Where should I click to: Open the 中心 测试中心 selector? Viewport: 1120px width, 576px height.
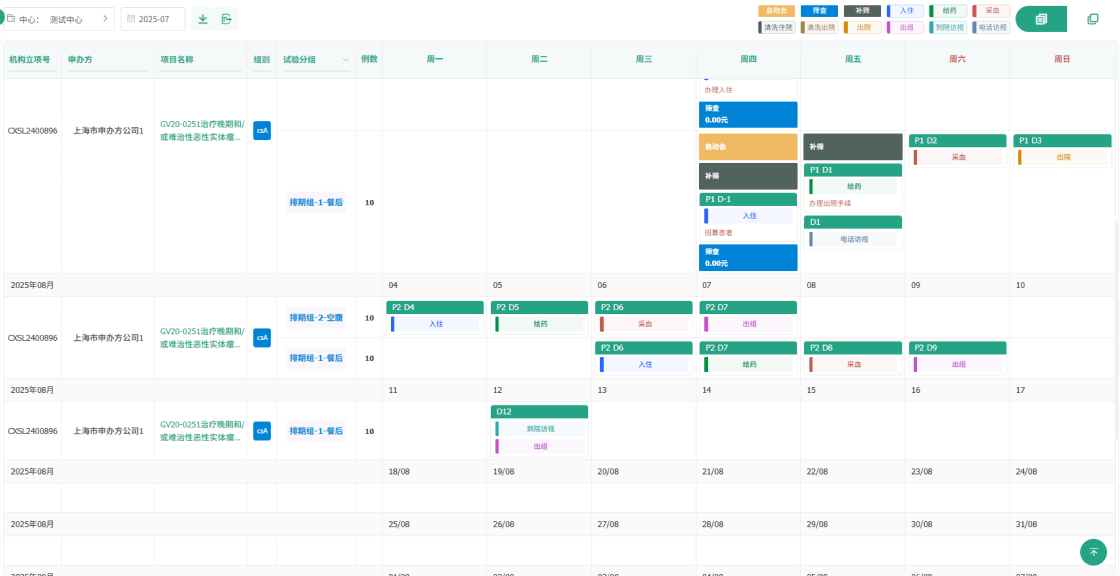tap(60, 19)
